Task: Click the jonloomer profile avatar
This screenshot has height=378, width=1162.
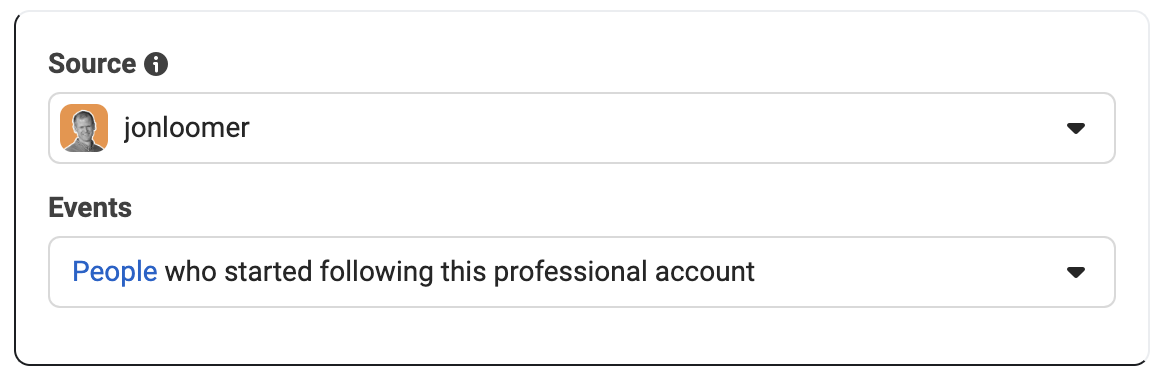Action: [x=84, y=128]
